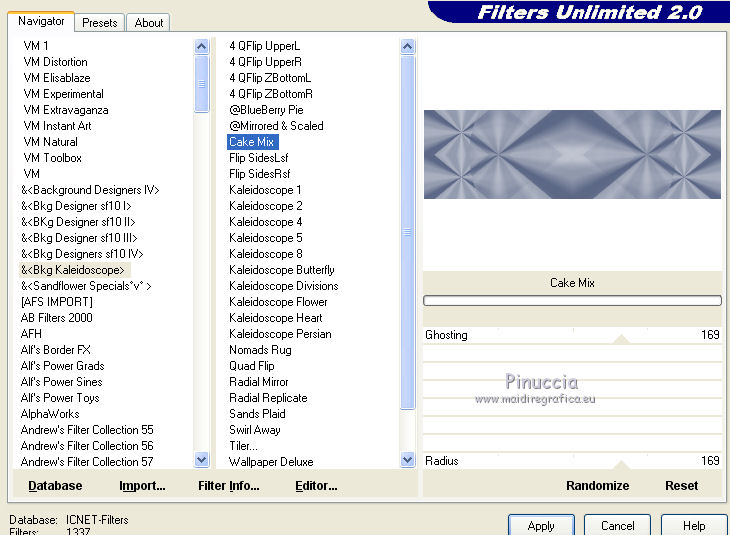The width and height of the screenshot is (730, 535).
Task: Choose Kaleidoscope Persian filter
Action: tap(280, 334)
